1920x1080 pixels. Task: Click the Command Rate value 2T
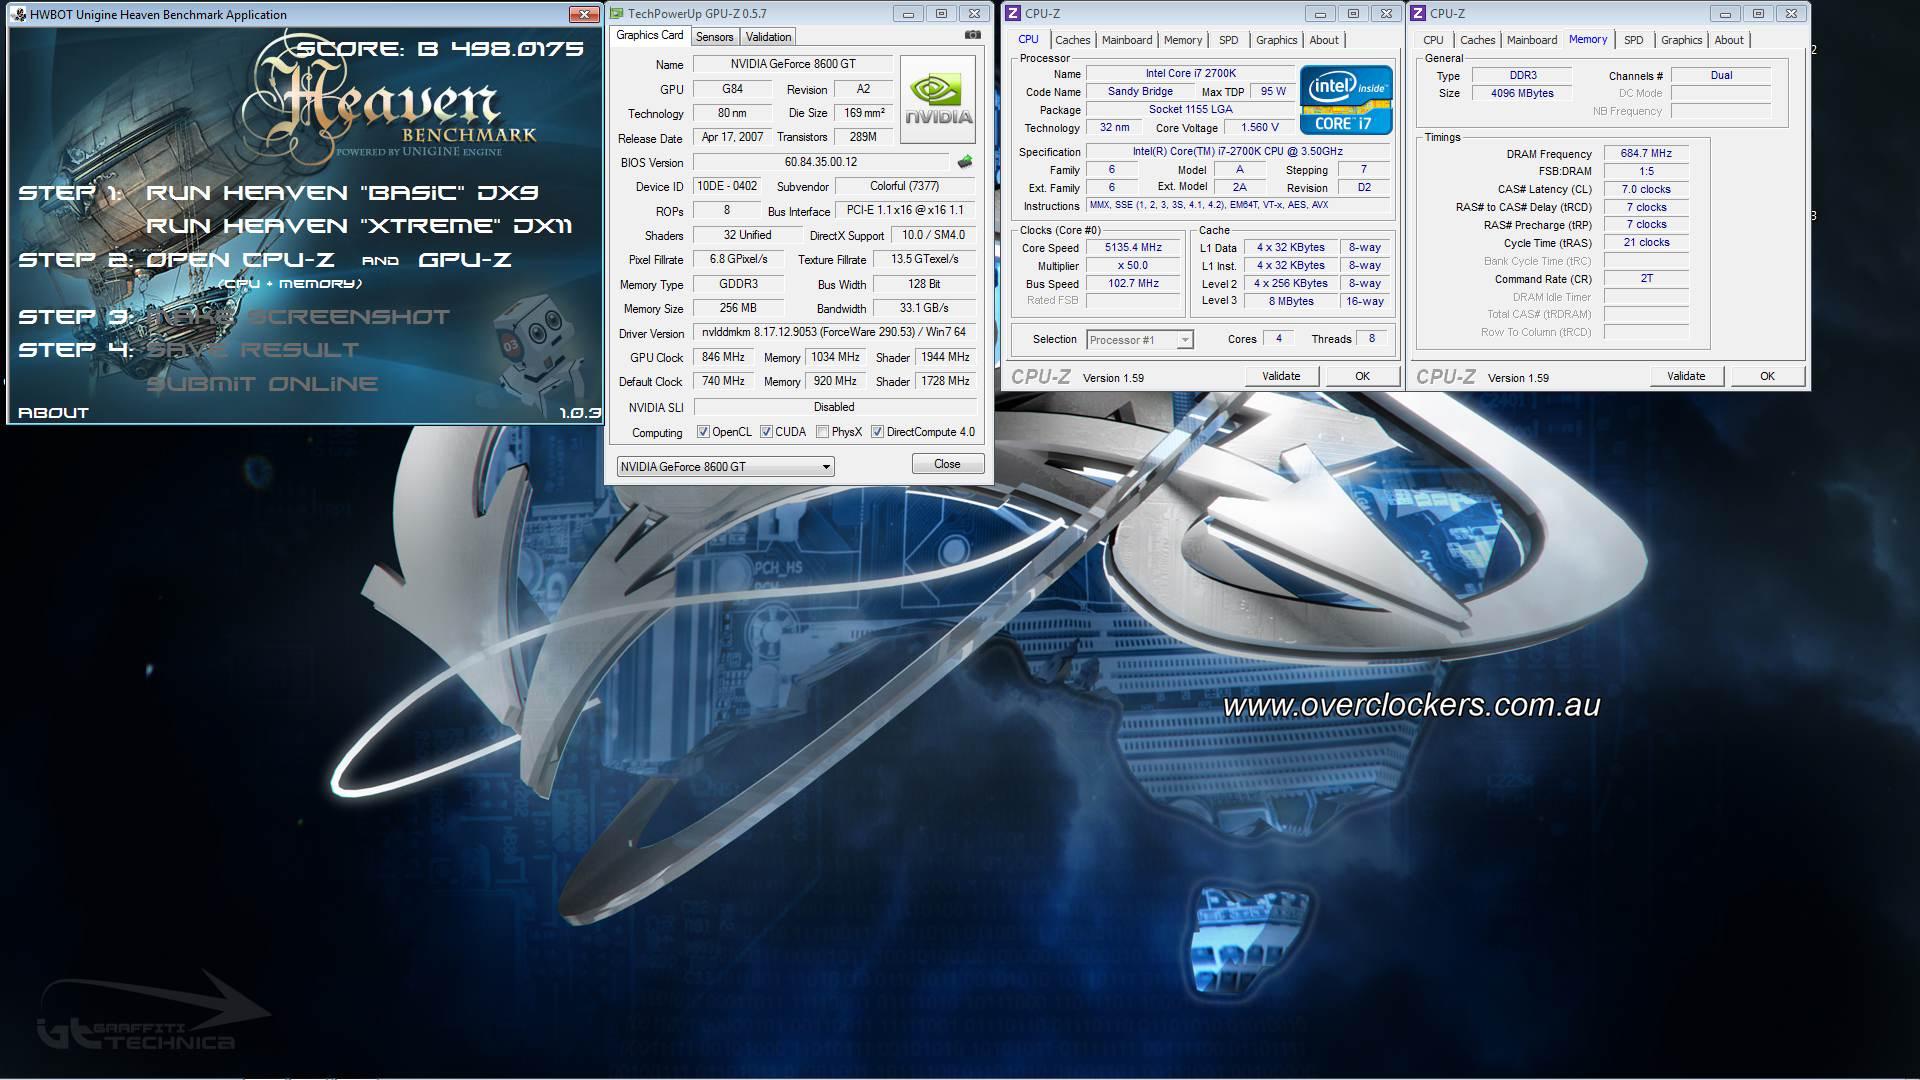1646,279
